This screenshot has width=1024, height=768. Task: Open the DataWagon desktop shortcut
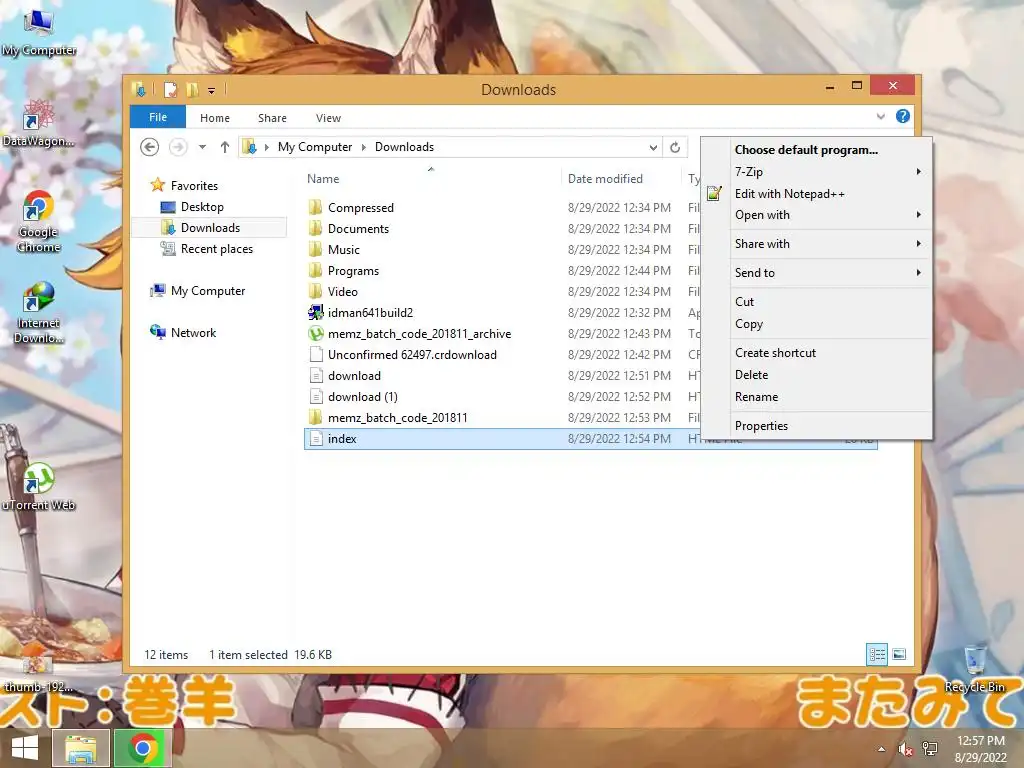[39, 122]
